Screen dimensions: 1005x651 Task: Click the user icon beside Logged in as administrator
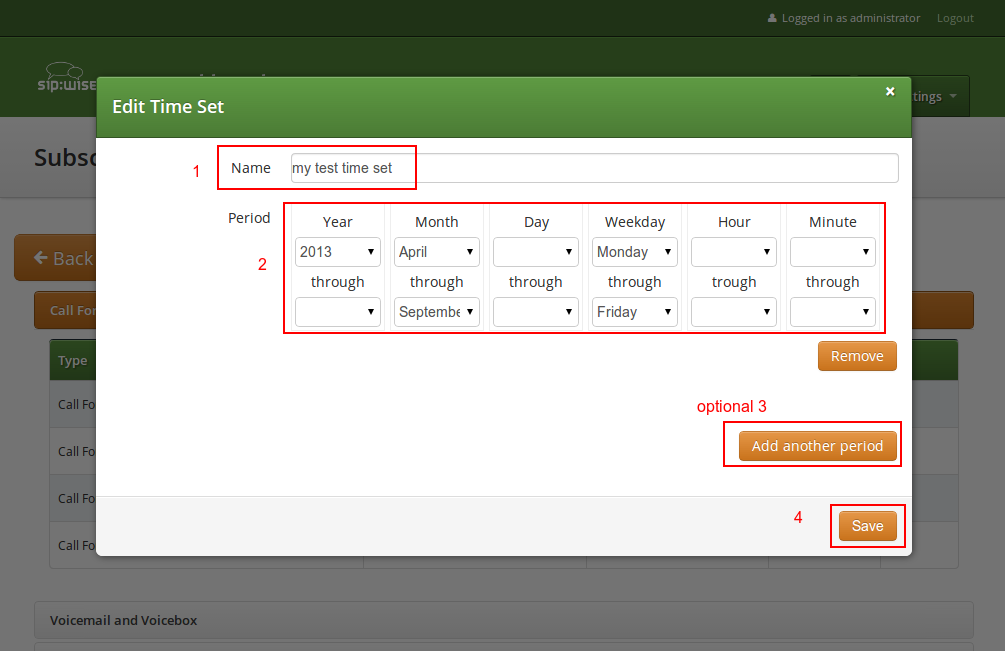771,18
